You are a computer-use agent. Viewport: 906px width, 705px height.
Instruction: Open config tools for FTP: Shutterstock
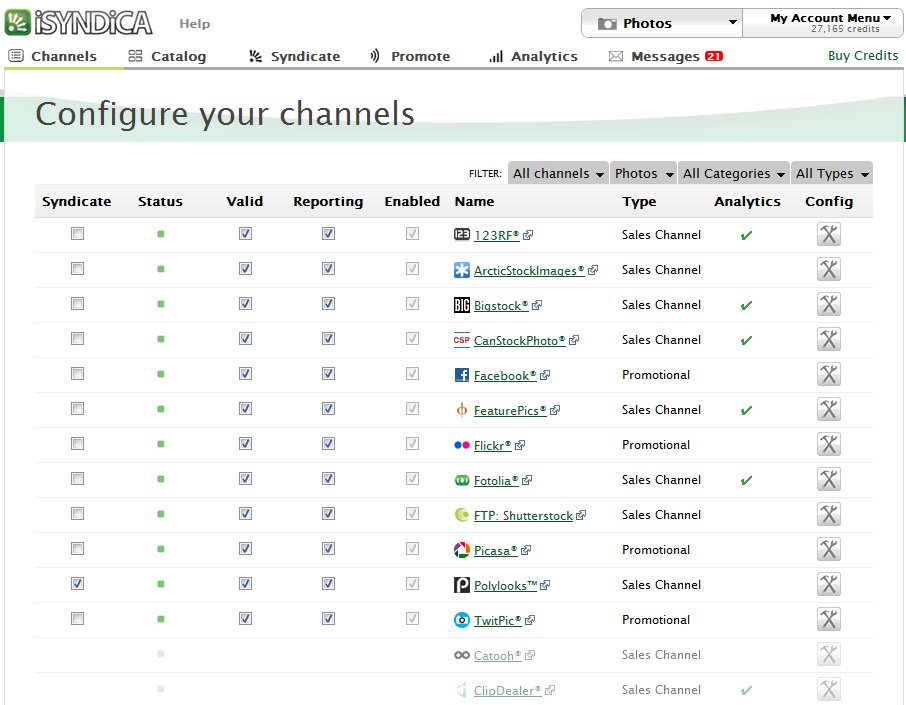click(829, 515)
